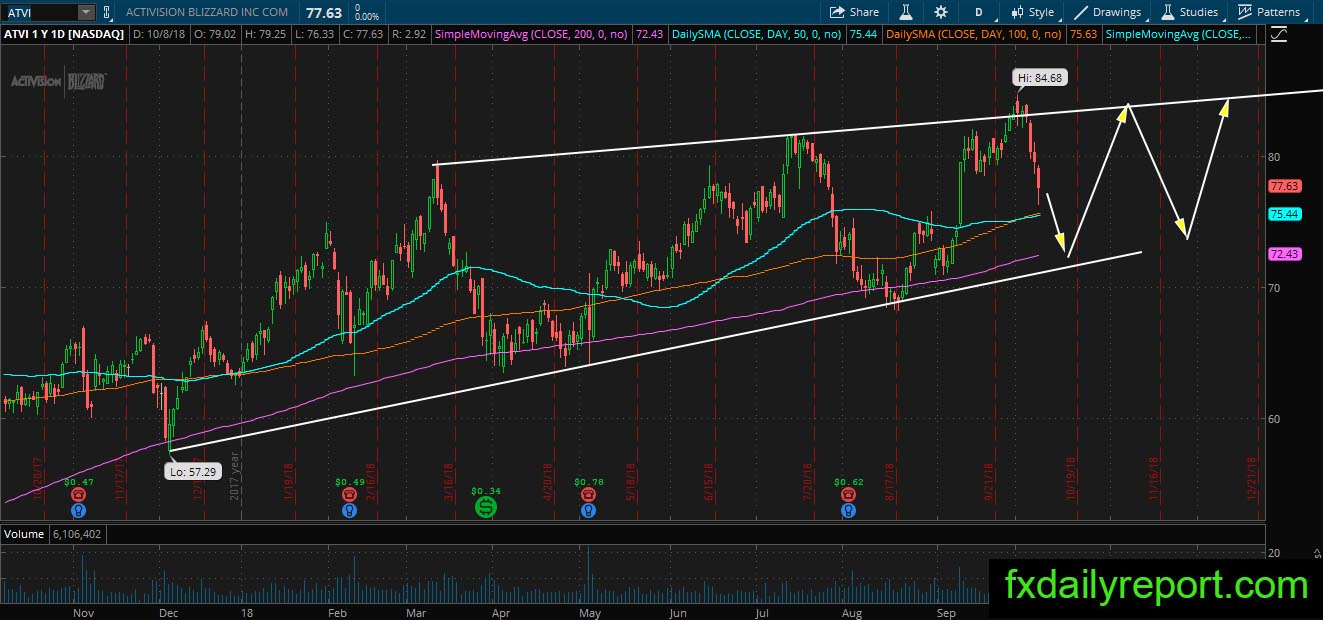Open the symbol selector dropdown arrow
1323x620 pixels.
pos(86,12)
